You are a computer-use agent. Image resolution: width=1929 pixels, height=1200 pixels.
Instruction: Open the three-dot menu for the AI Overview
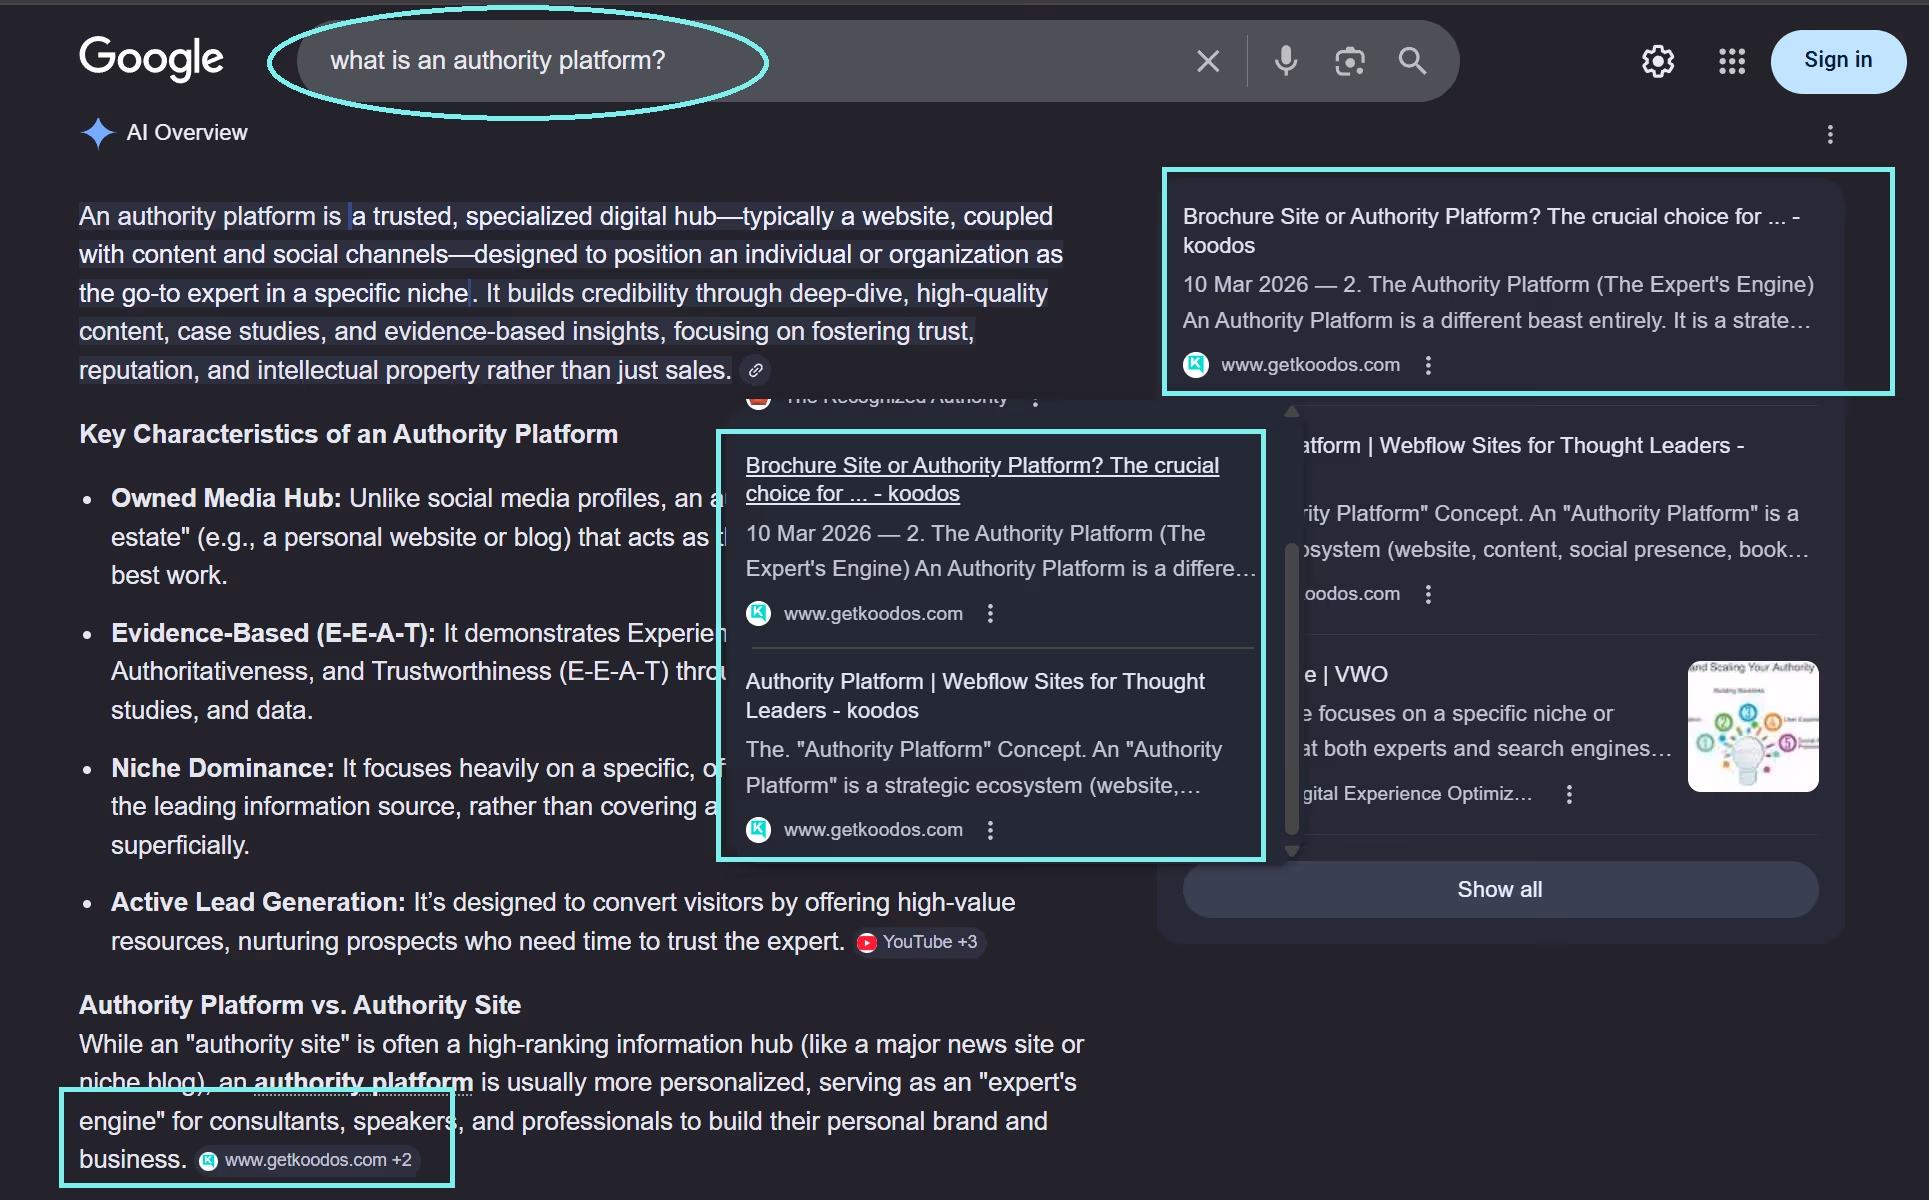(1831, 134)
